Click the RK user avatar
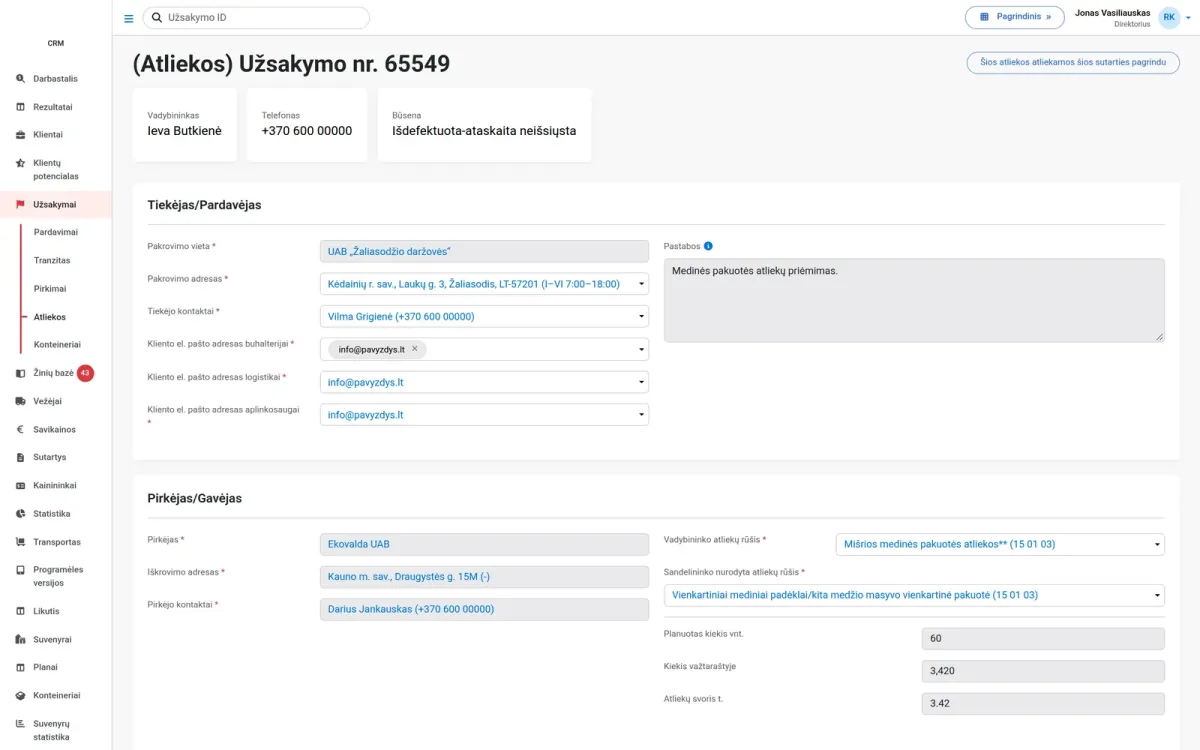 tap(1169, 17)
